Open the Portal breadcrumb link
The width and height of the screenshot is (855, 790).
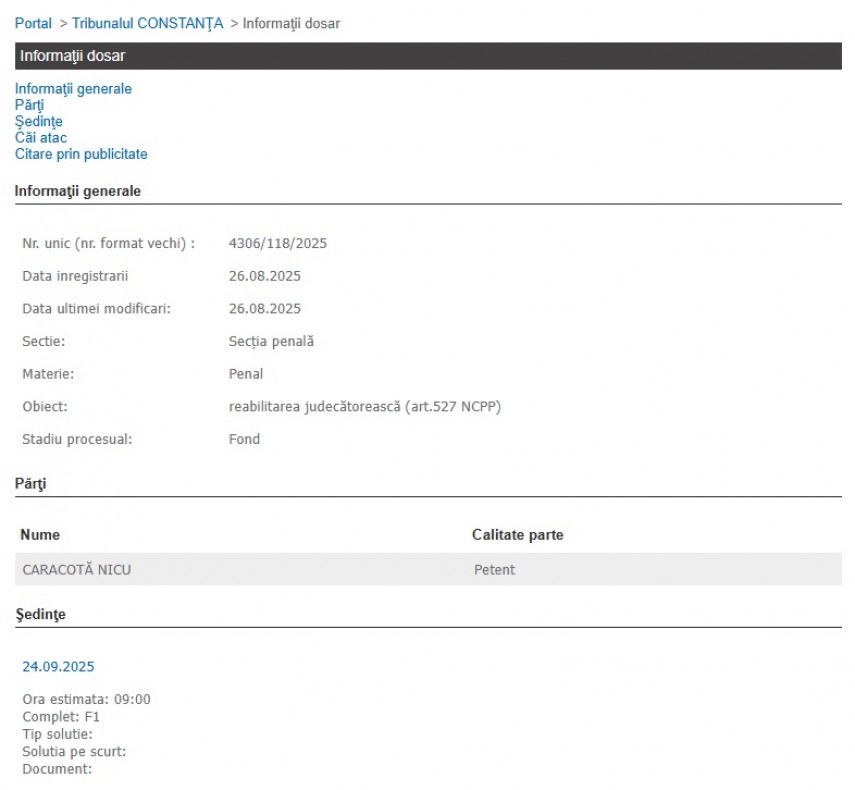click(x=33, y=23)
